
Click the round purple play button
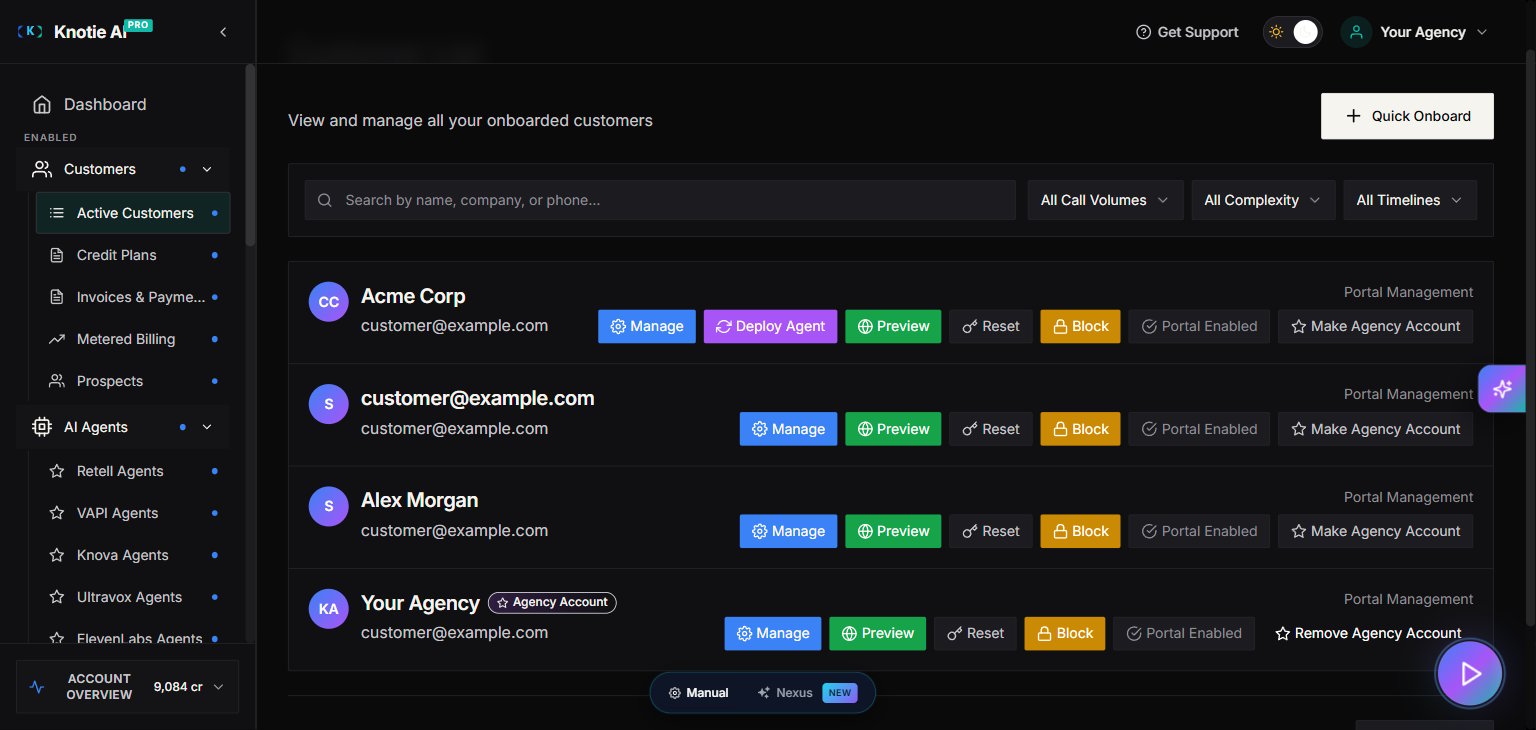coord(1470,674)
